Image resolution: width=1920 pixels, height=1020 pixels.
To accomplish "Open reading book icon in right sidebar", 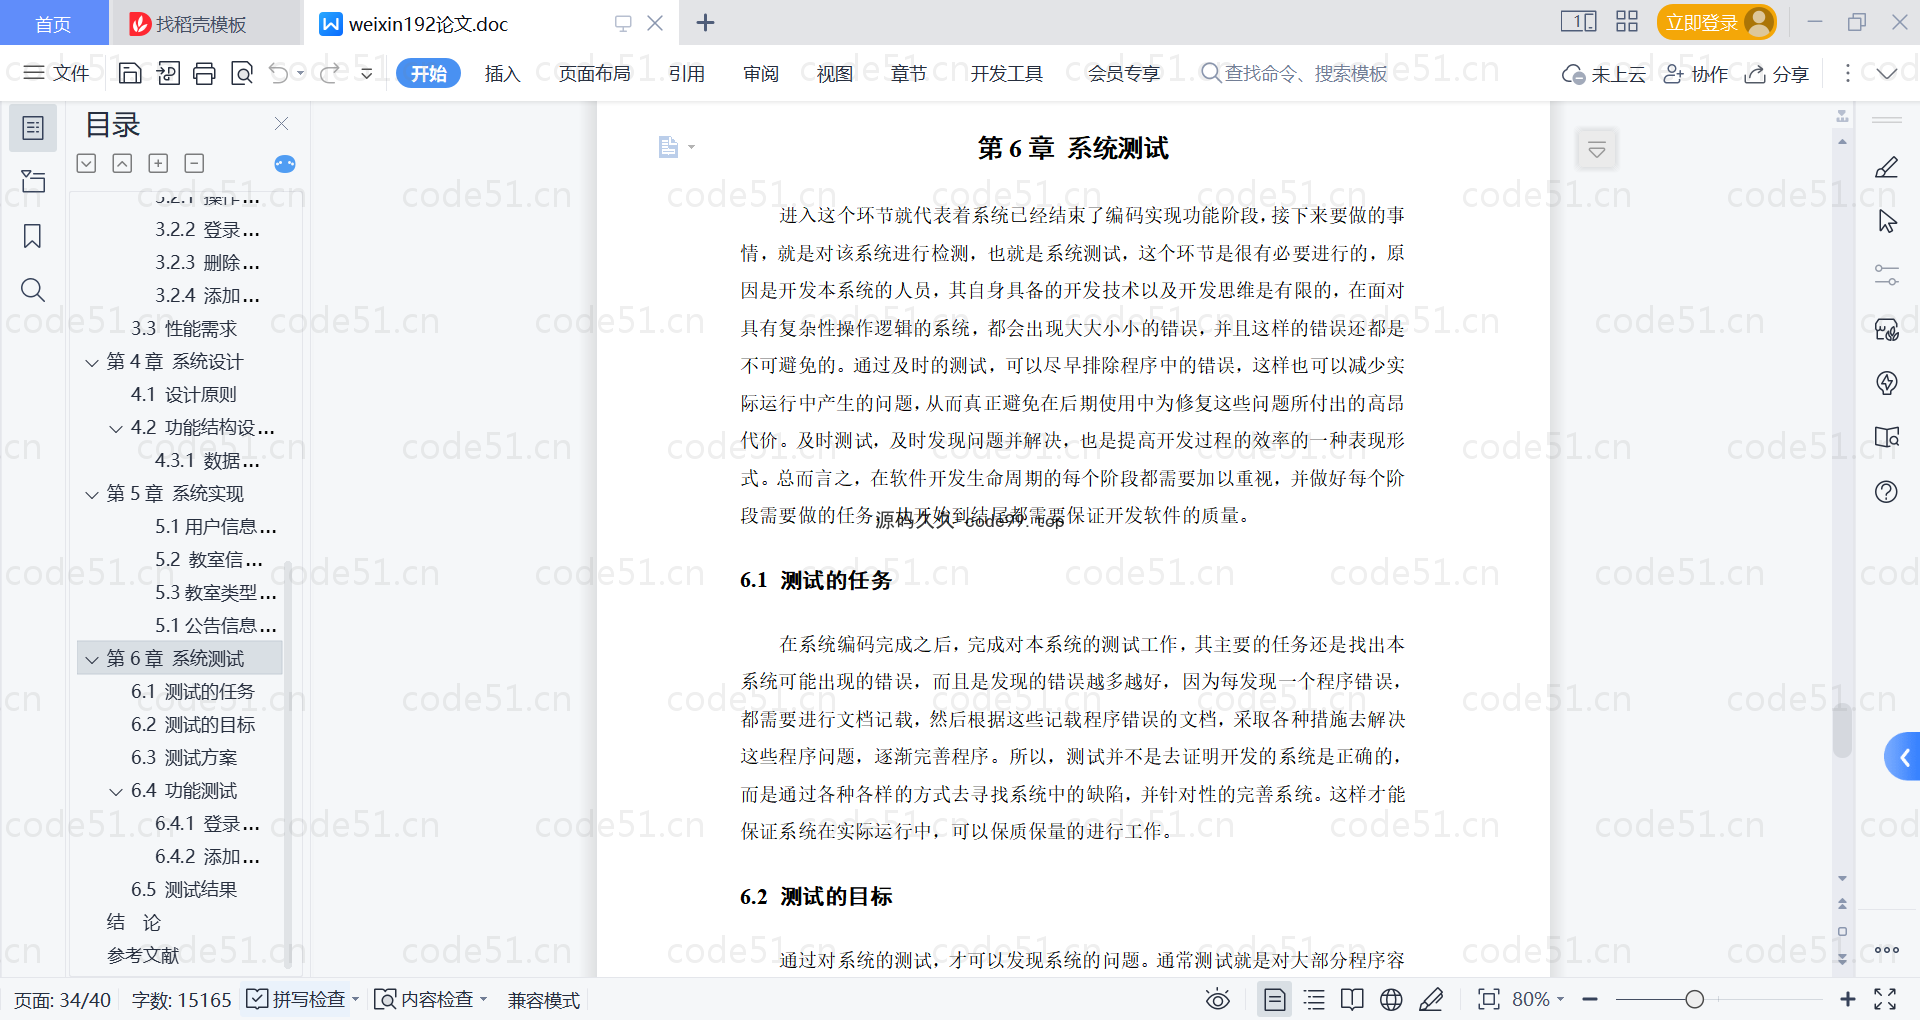I will (1886, 437).
